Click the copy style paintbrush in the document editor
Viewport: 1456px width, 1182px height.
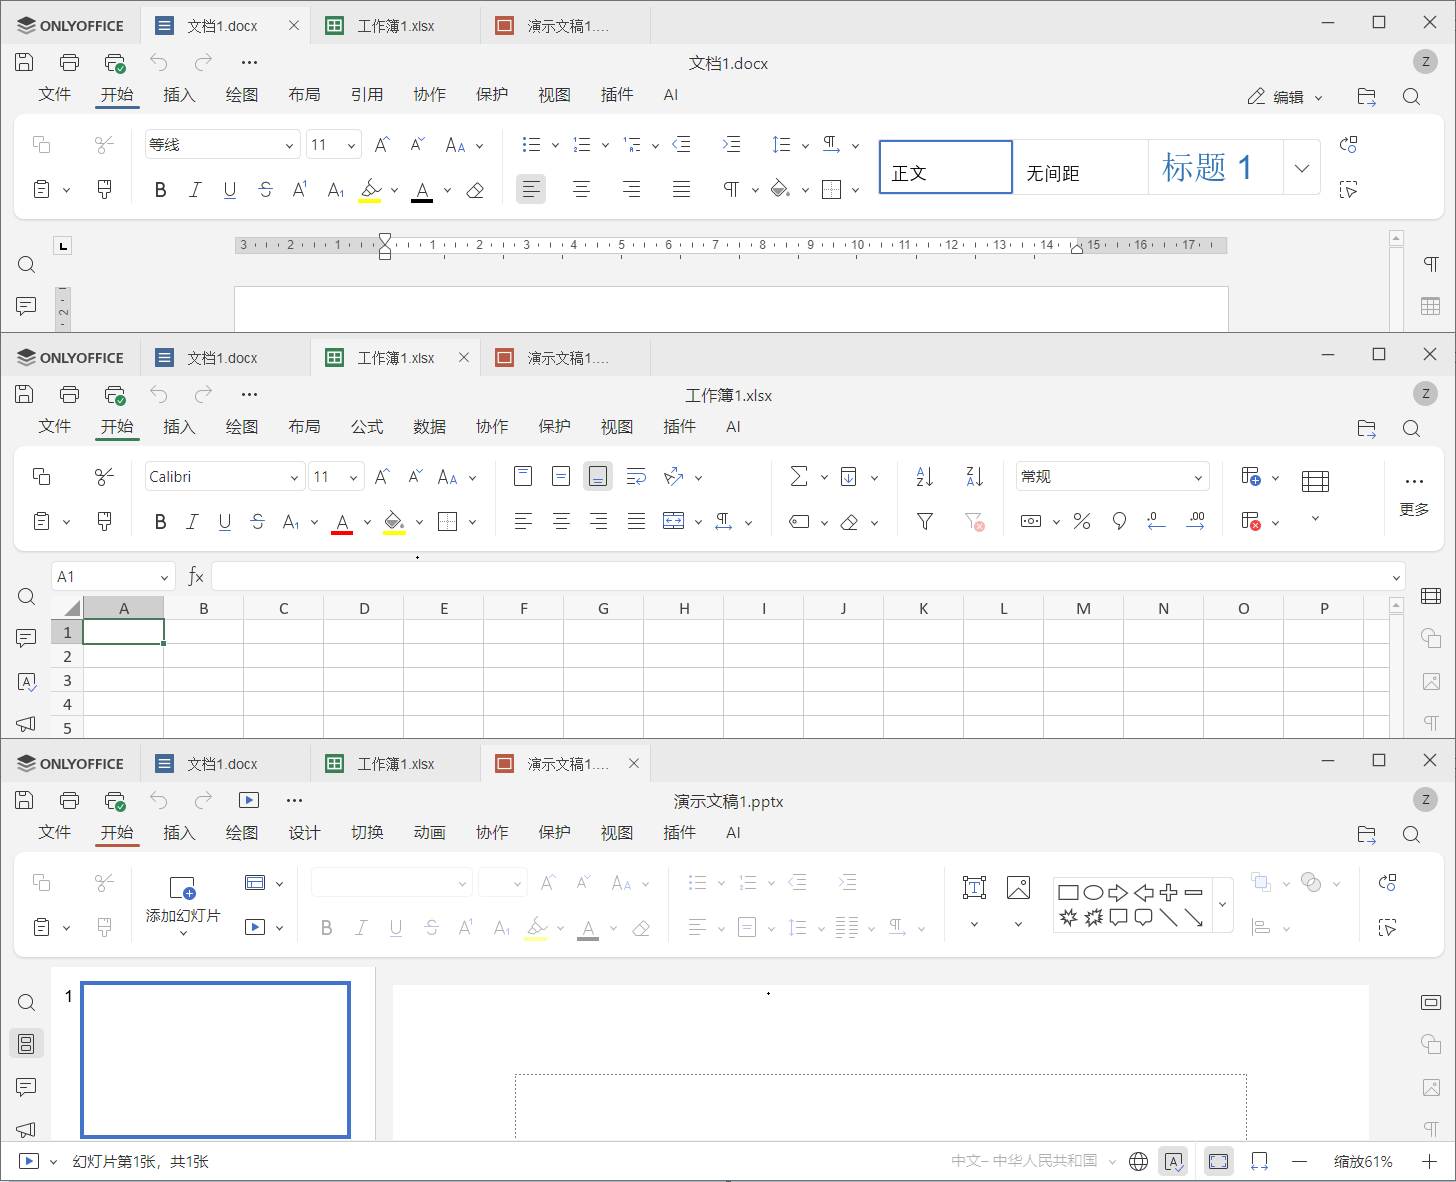tap(104, 189)
